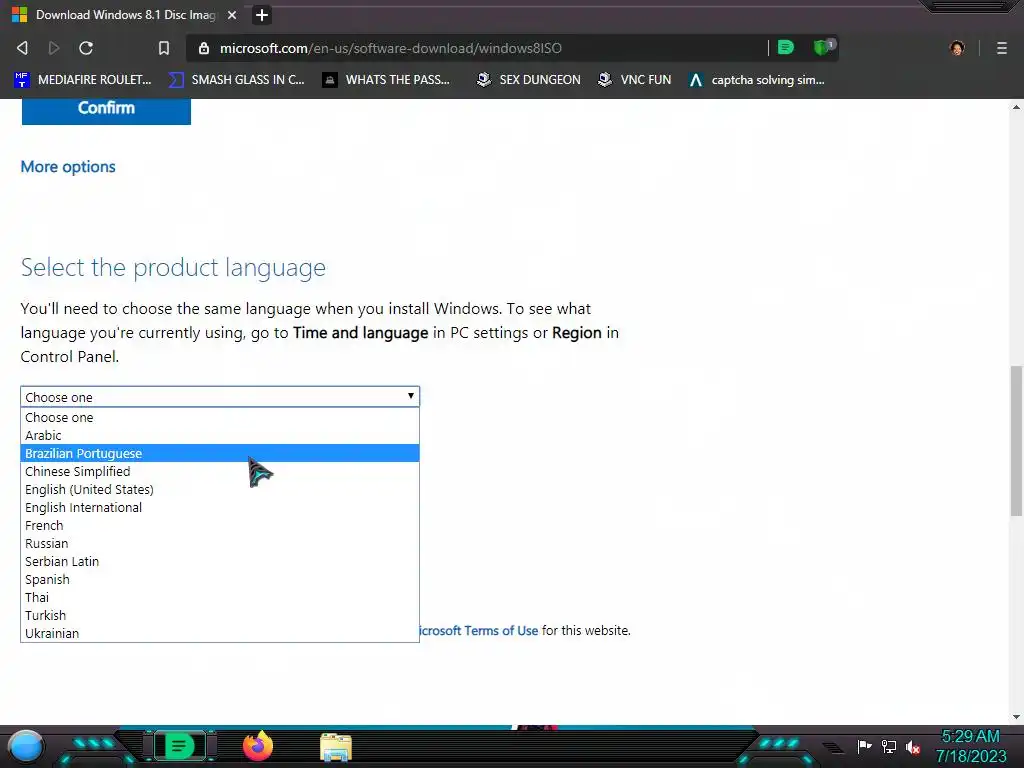Open green chat app in taskbar
Image resolution: width=1024 pixels, height=768 pixels.
point(179,746)
